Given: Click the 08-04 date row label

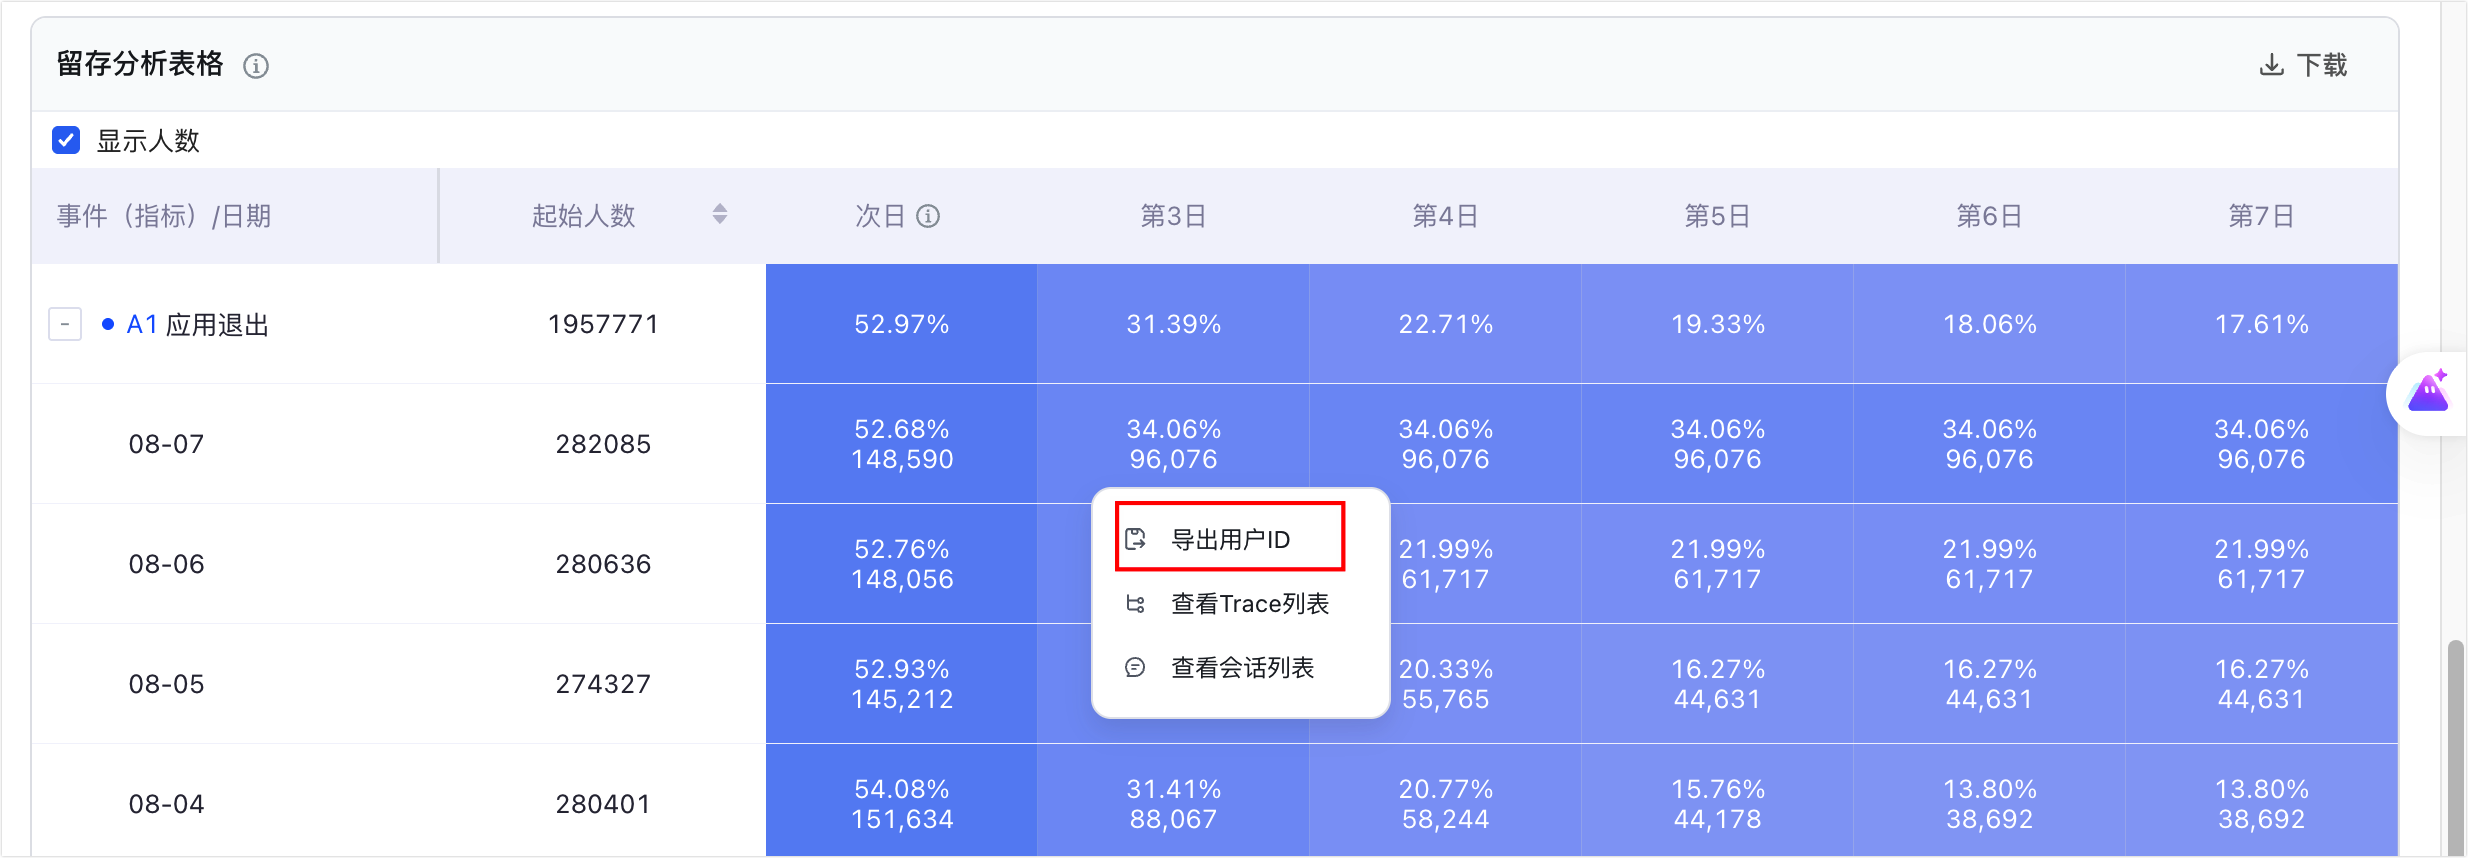Looking at the screenshot, I should (166, 804).
